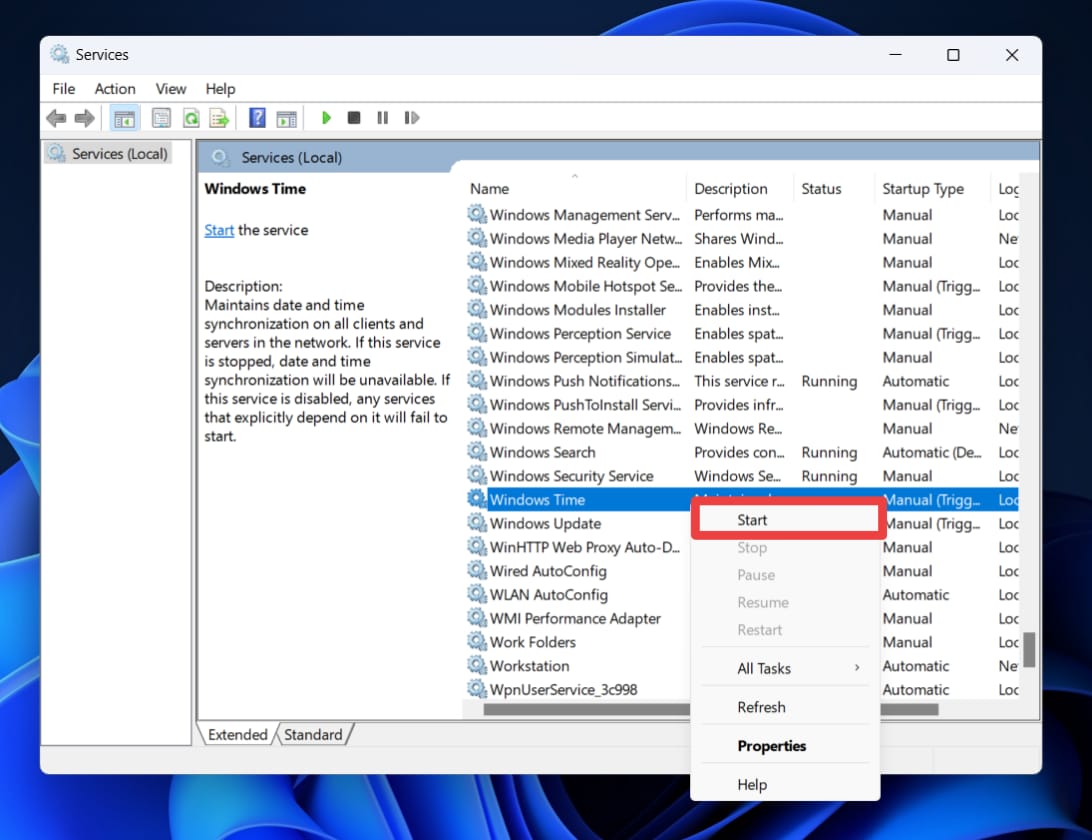Select Properties in the context menu

point(771,746)
